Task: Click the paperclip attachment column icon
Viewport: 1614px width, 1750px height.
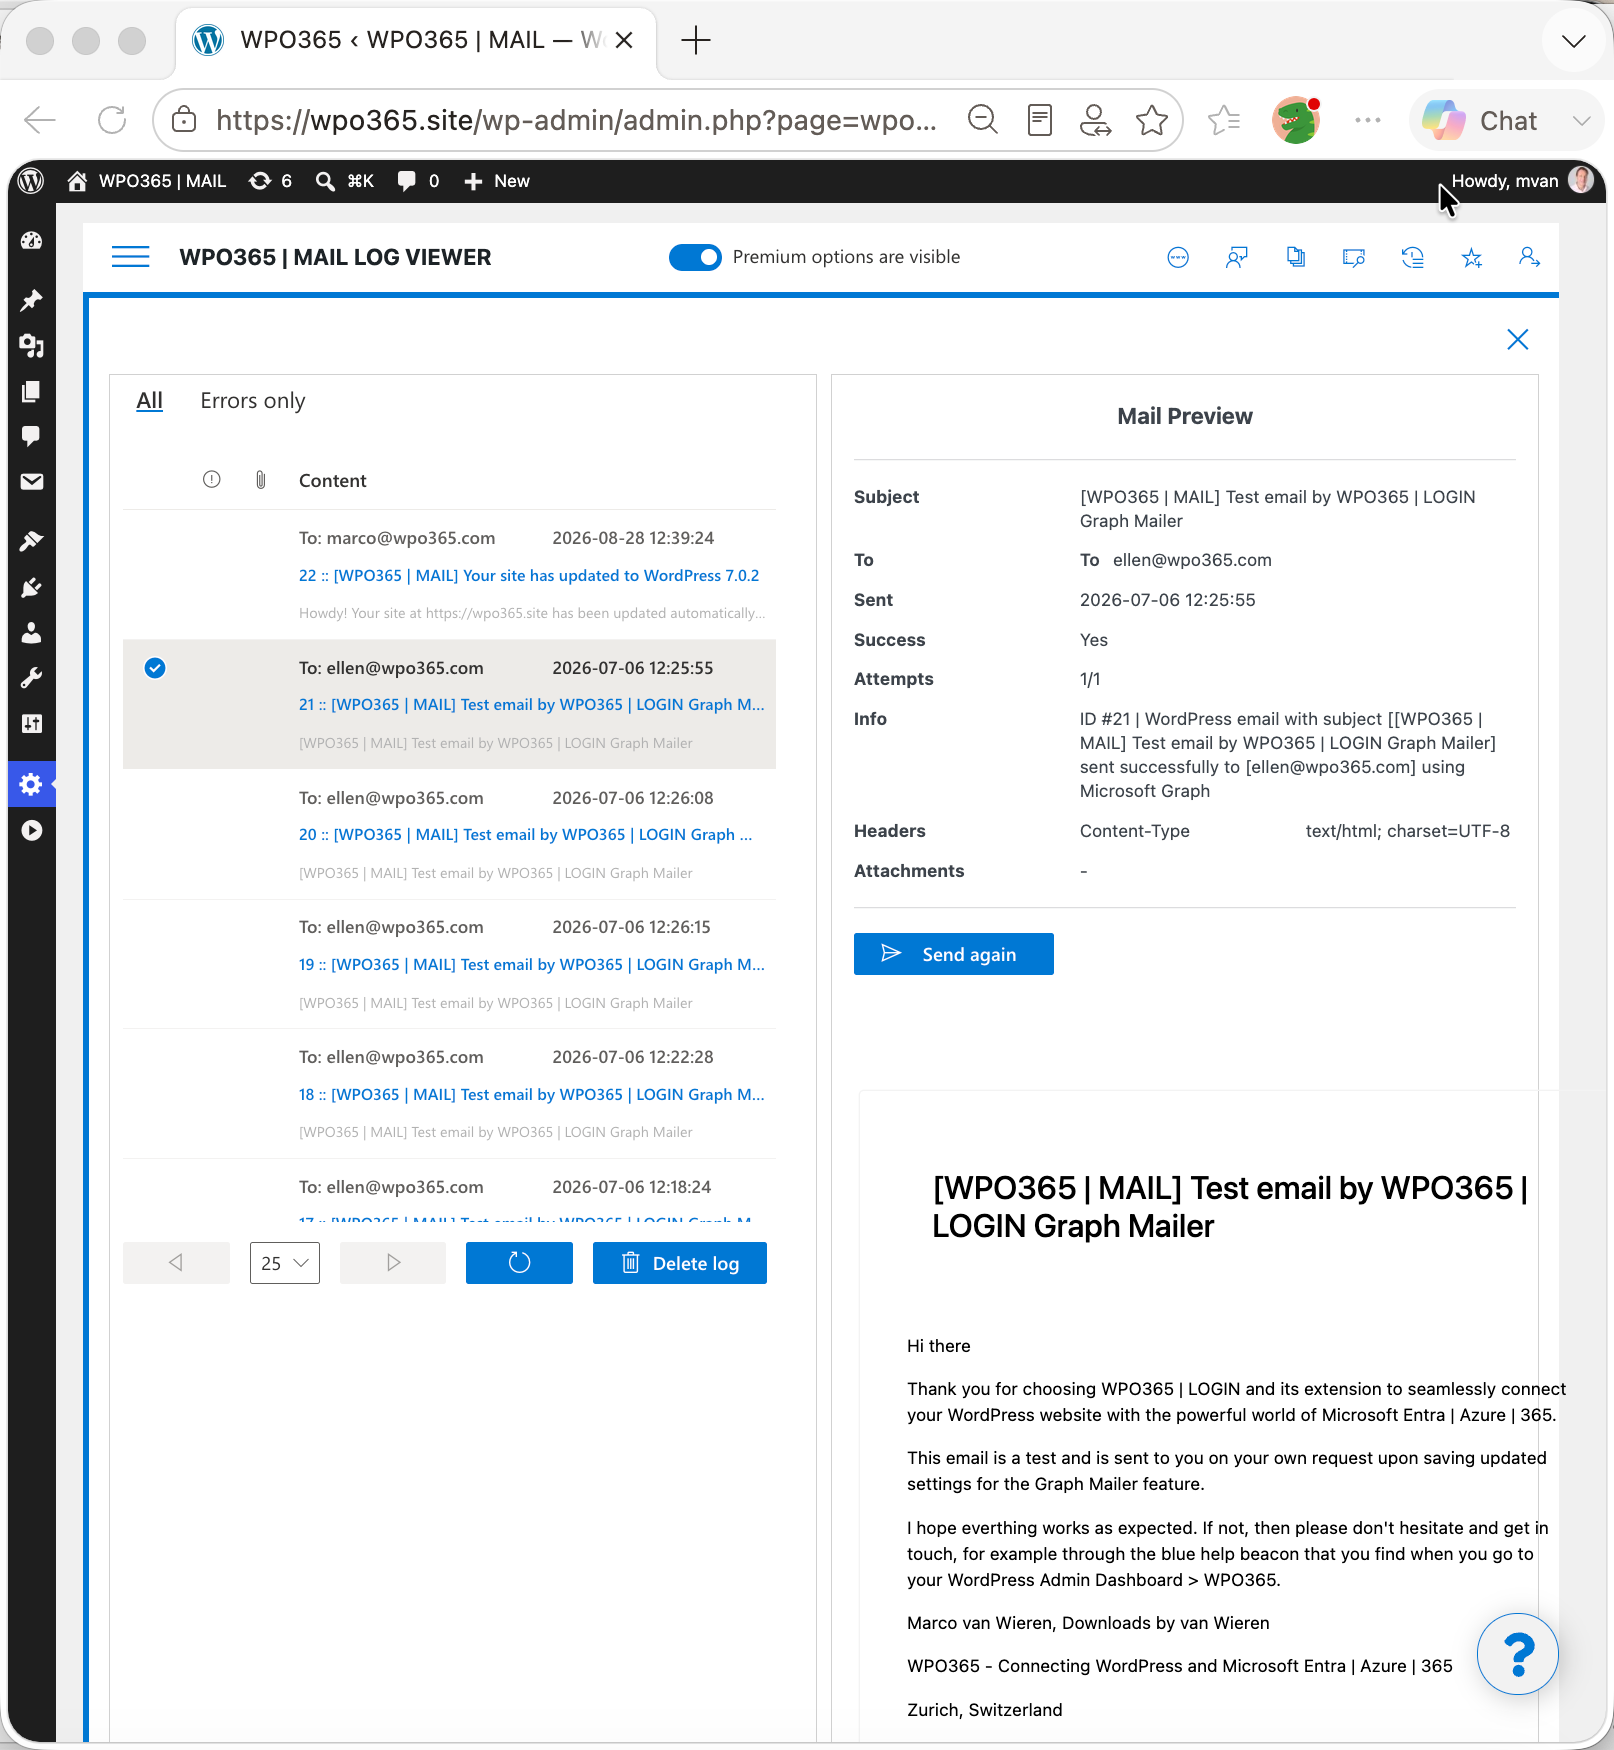Action: click(260, 480)
